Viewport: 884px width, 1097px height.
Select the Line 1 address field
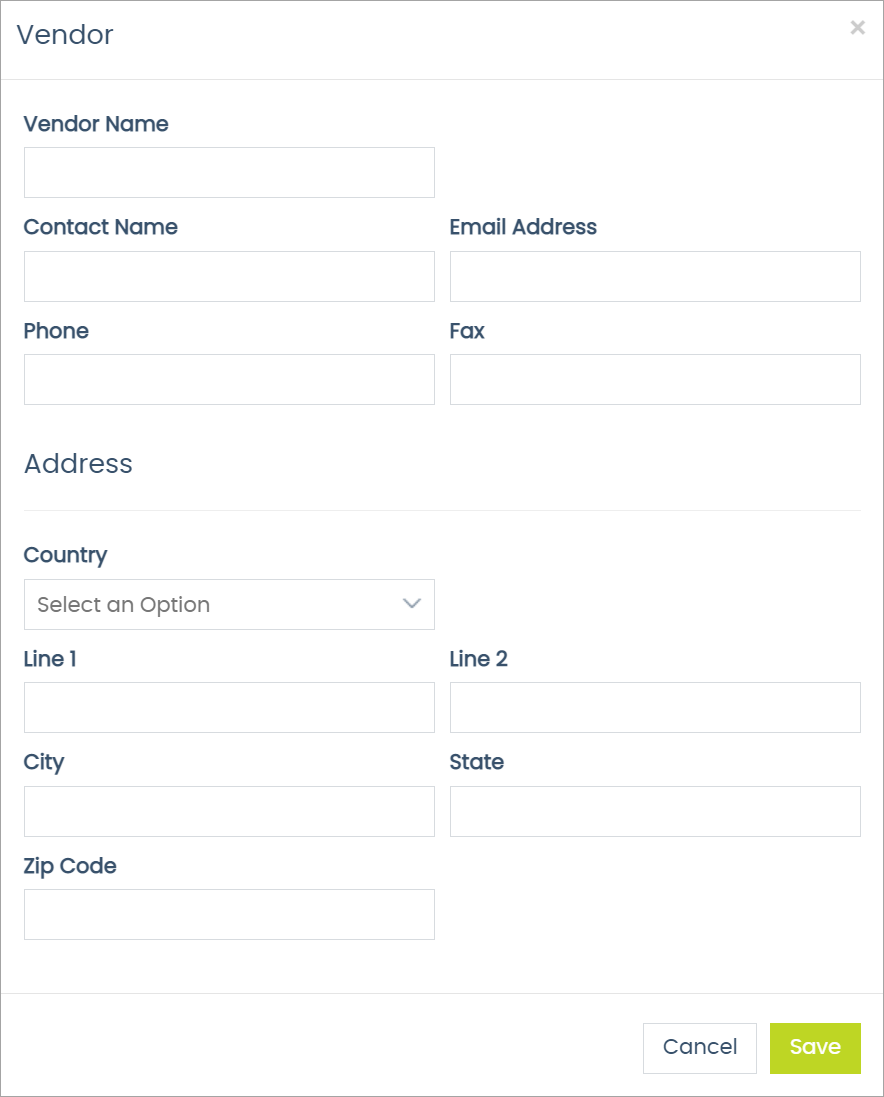point(229,707)
